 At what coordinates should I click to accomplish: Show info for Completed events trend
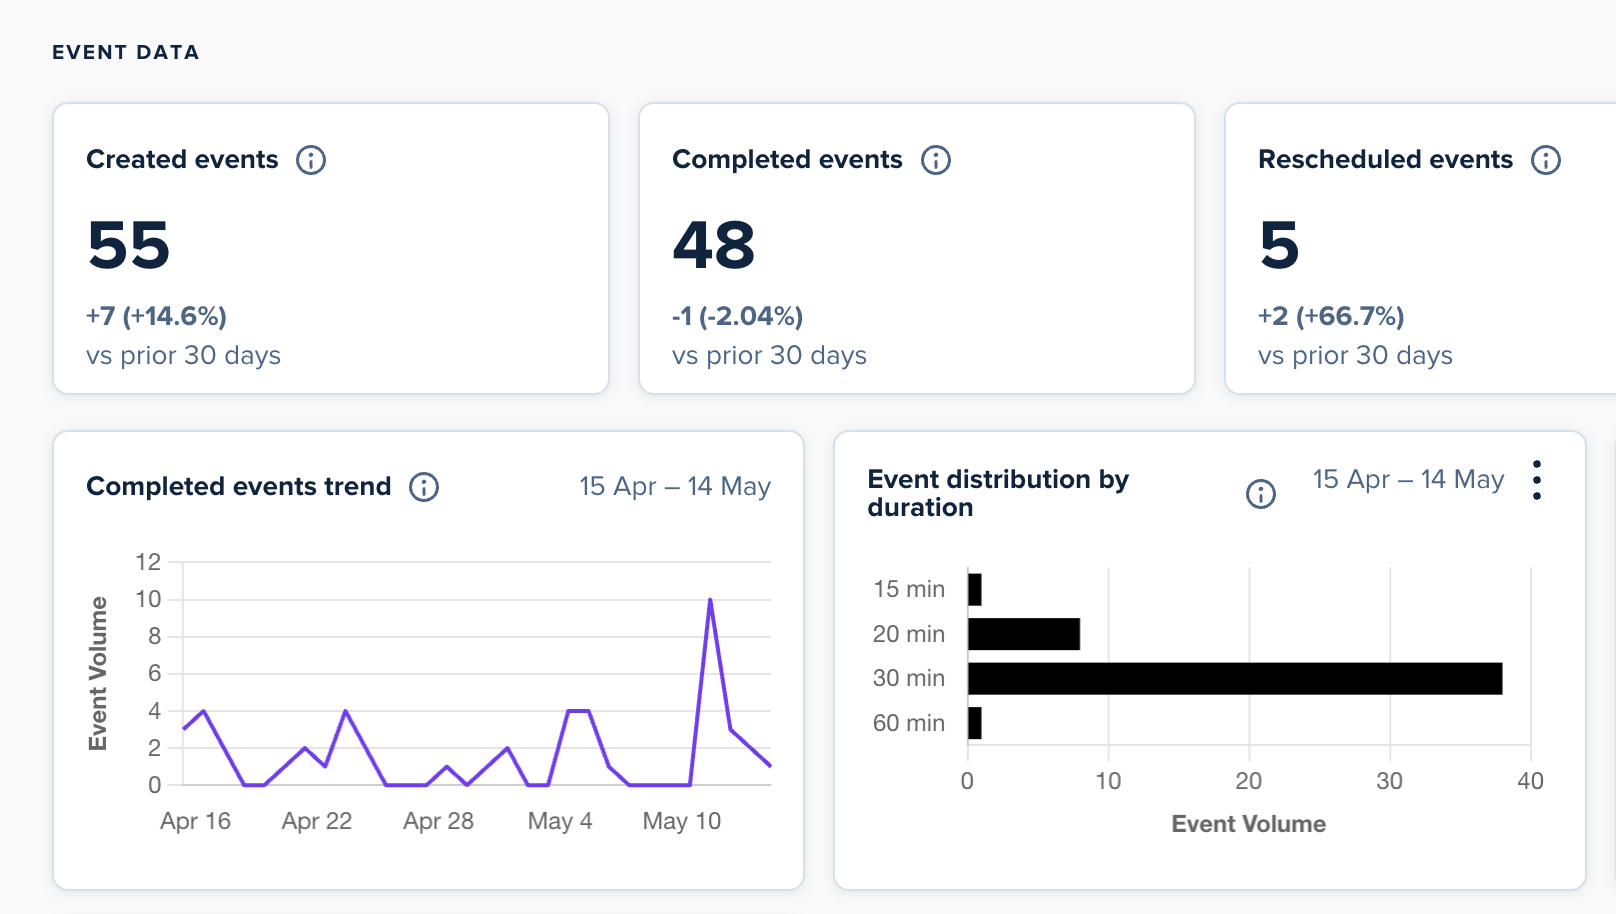point(424,487)
